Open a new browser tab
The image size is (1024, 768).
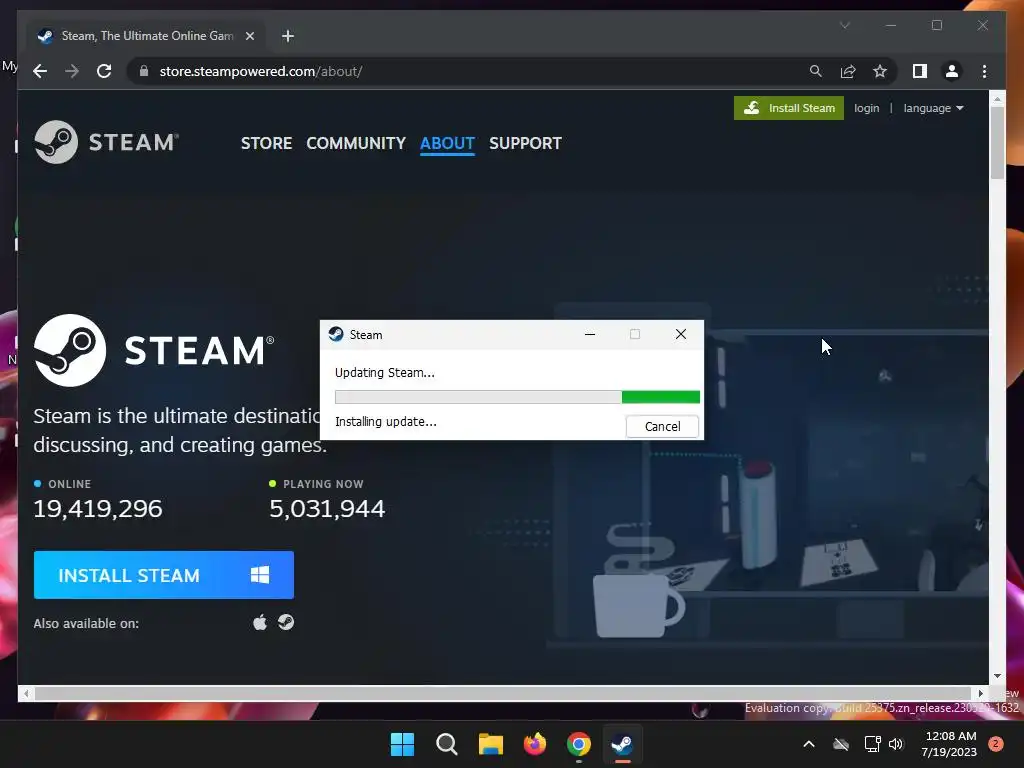(x=288, y=36)
